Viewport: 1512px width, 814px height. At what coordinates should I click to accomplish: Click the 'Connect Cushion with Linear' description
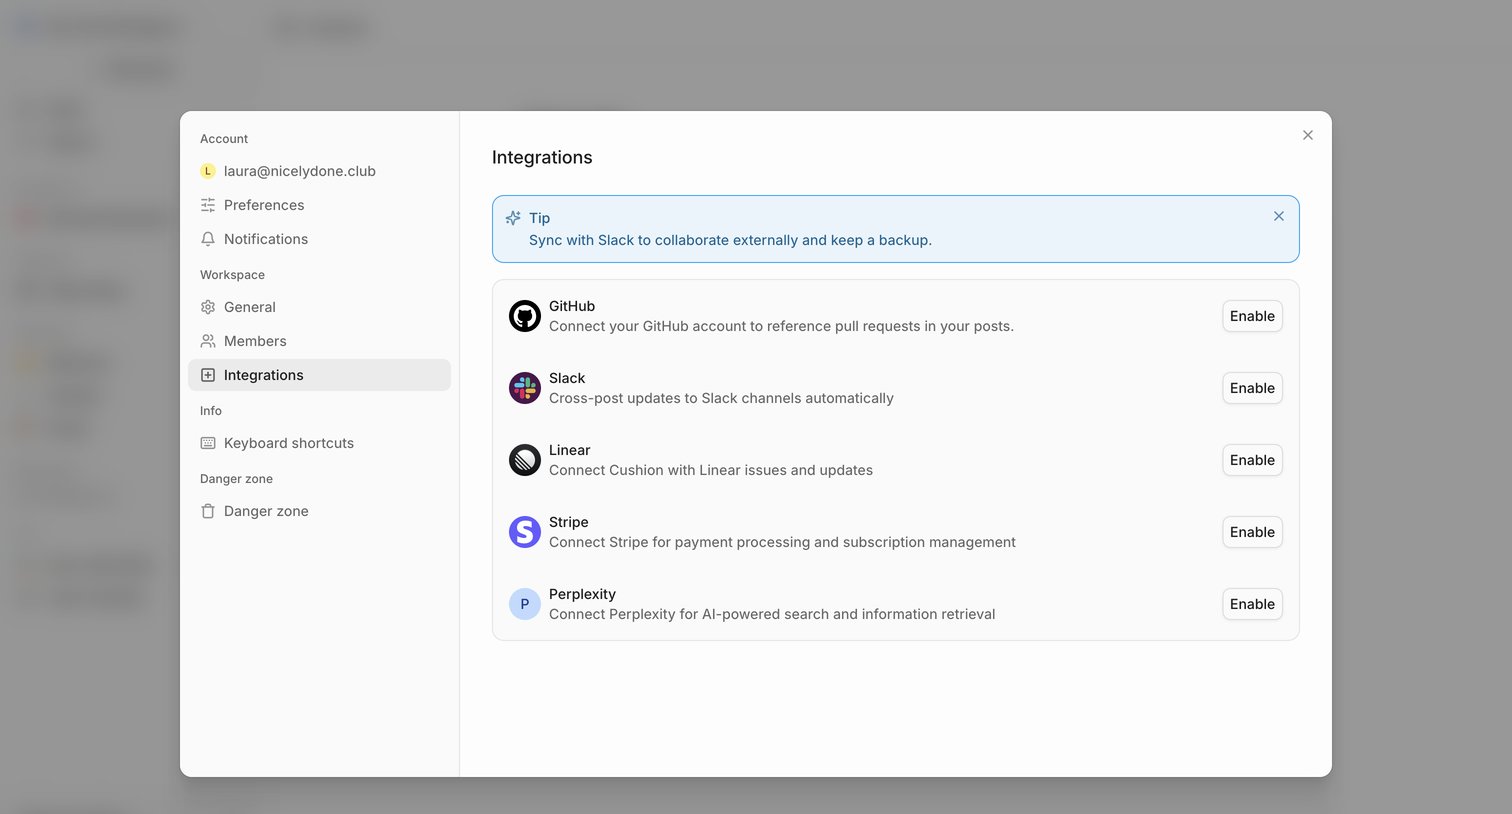[x=711, y=470]
